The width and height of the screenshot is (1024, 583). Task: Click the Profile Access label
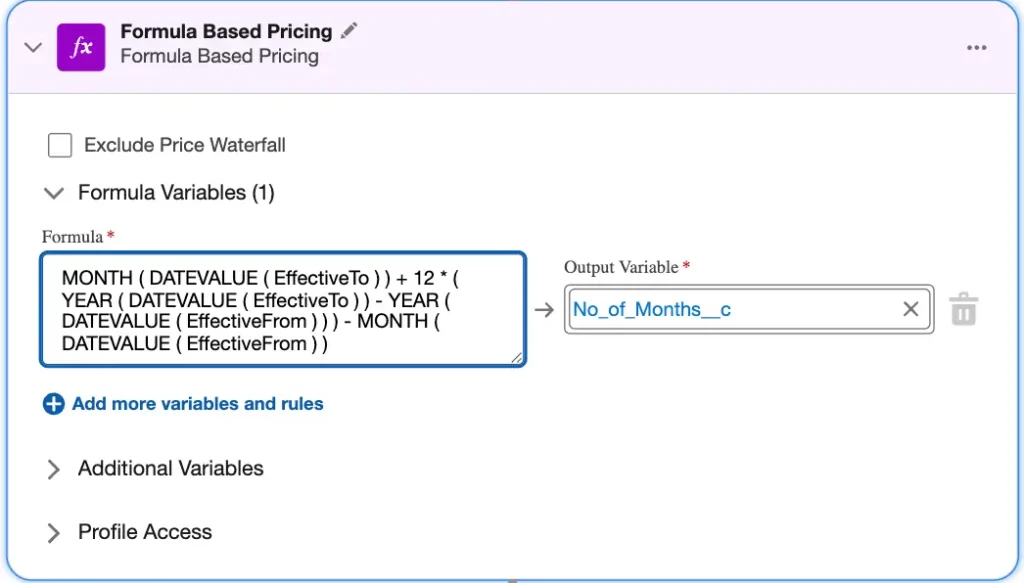pos(144,532)
